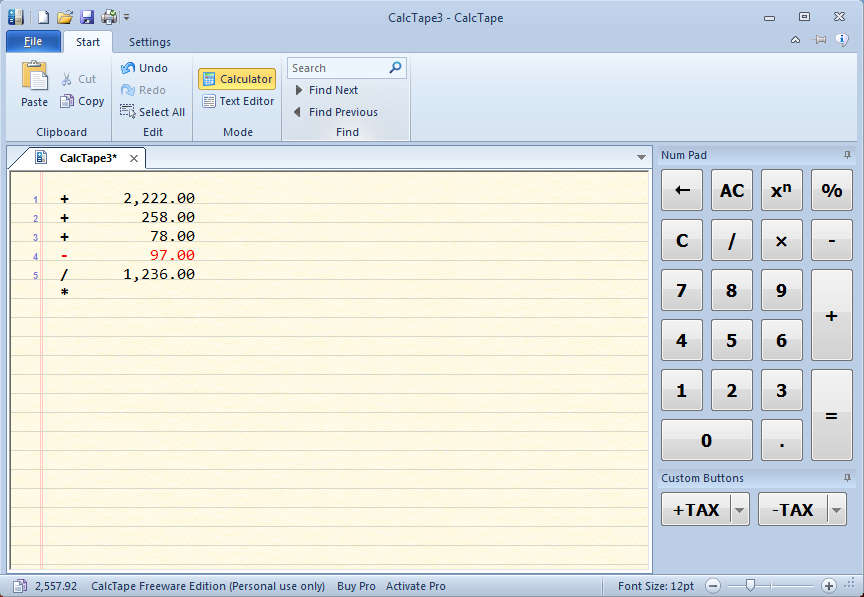Click the Undo arrow icon
864x597 pixels.
pos(128,68)
